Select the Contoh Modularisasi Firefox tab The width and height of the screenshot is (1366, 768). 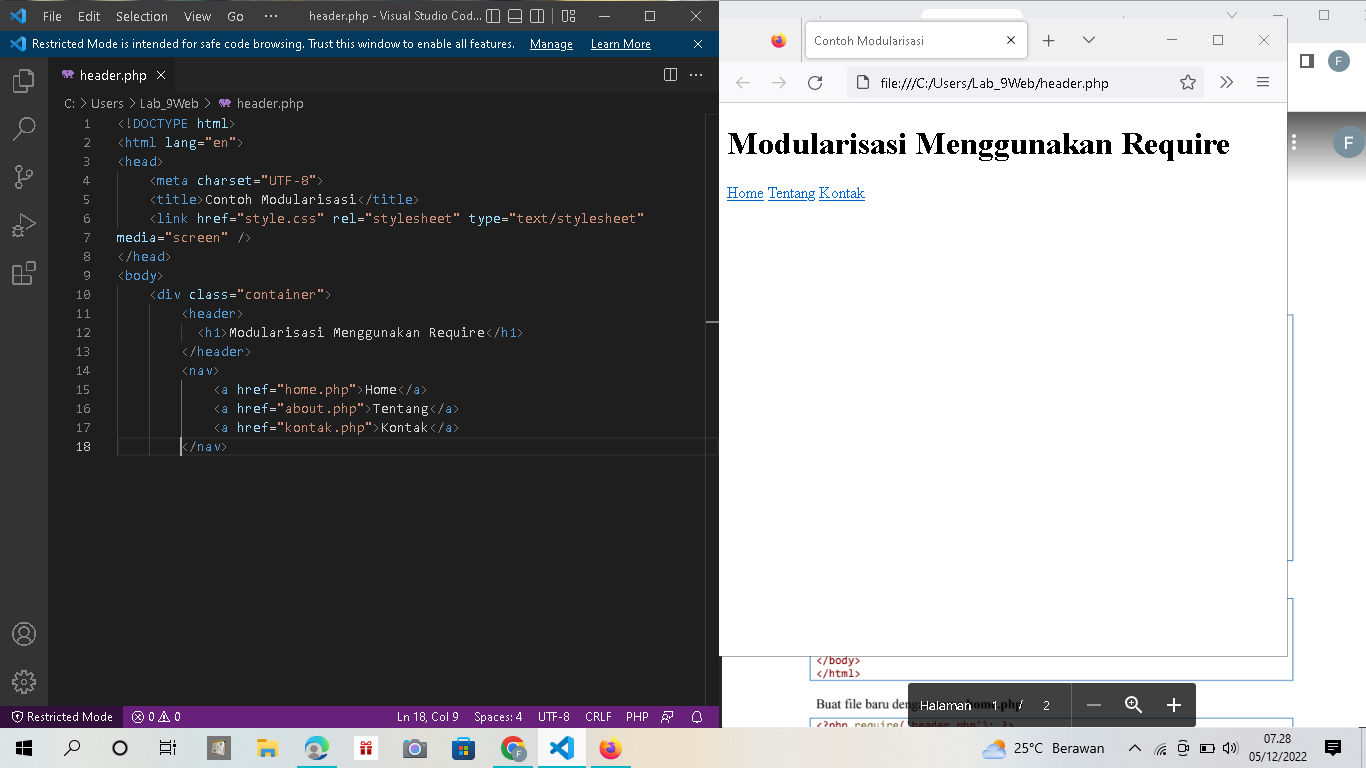pyautogui.click(x=915, y=40)
